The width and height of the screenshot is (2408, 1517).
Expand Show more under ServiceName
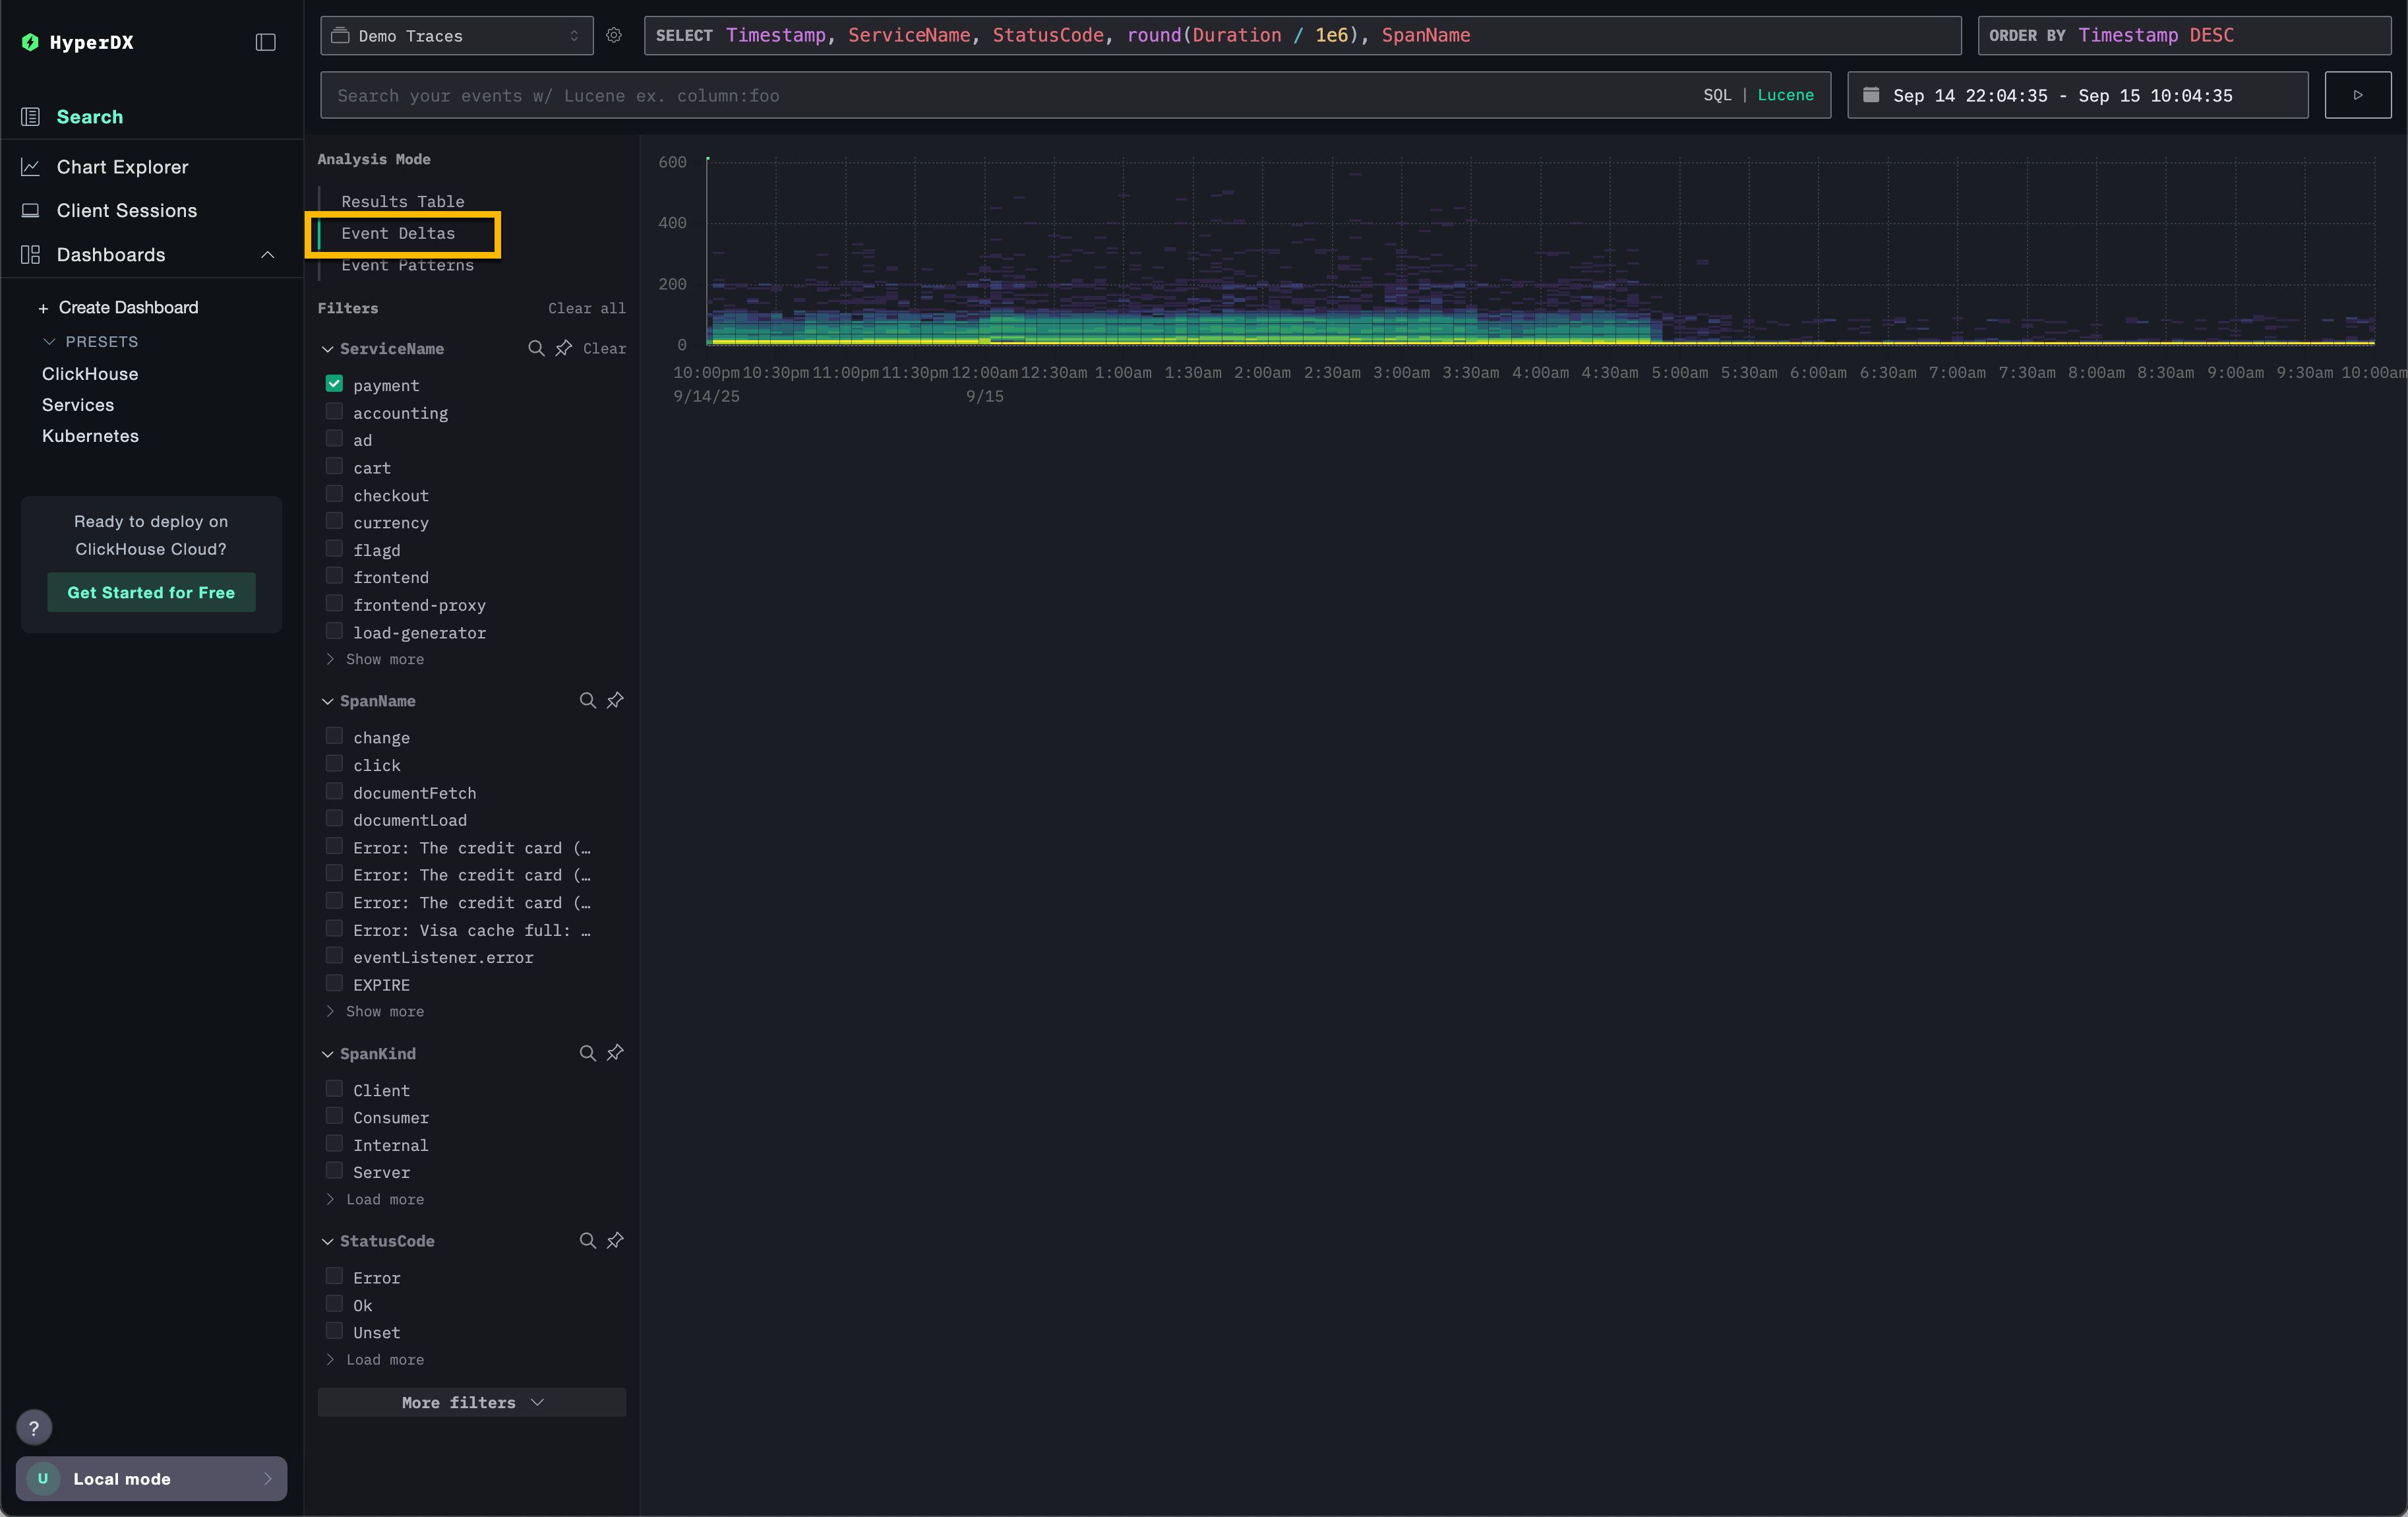(384, 659)
